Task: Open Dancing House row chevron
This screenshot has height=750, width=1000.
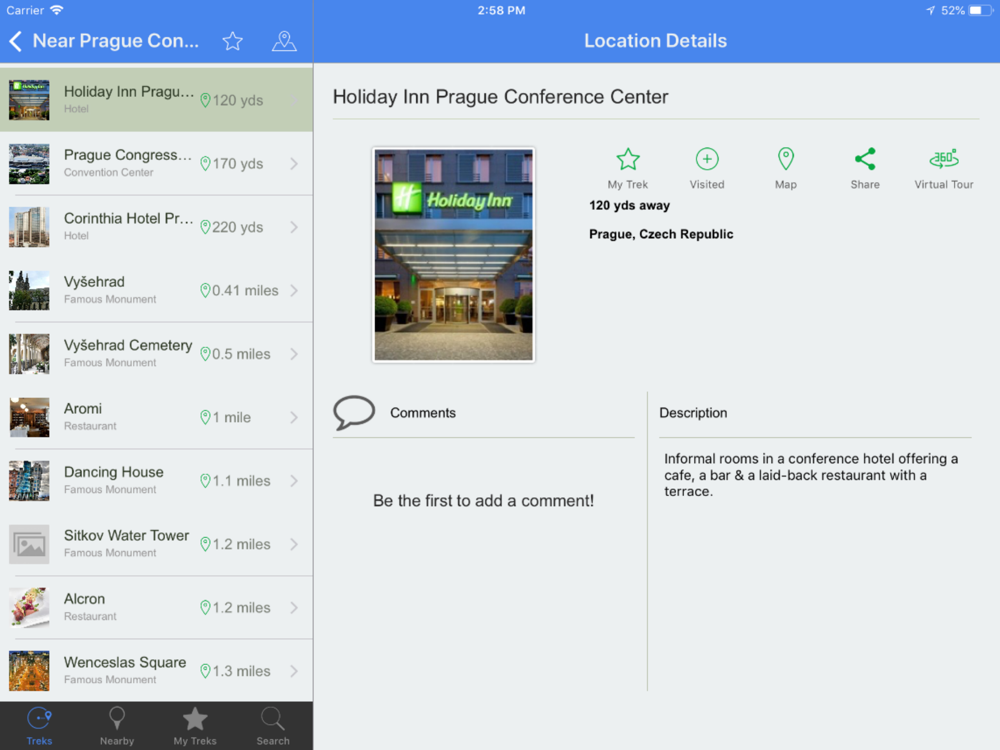Action: pyautogui.click(x=294, y=481)
